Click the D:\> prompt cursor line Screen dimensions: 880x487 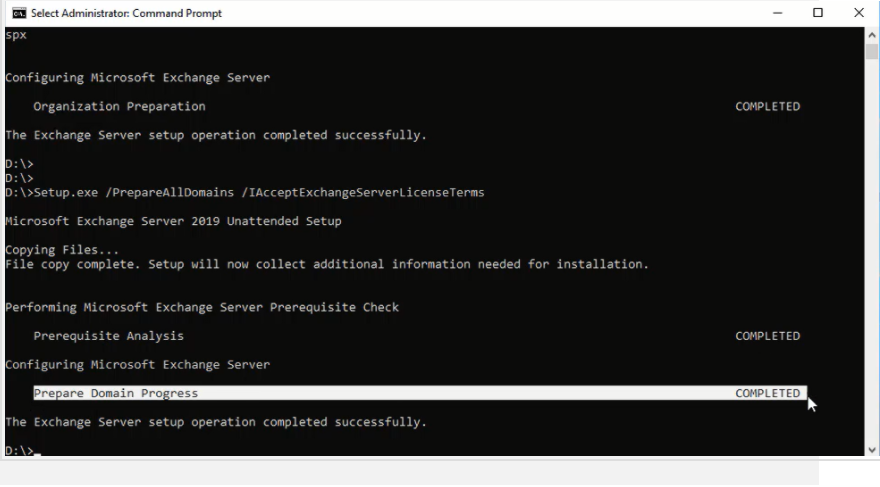click(x=20, y=451)
